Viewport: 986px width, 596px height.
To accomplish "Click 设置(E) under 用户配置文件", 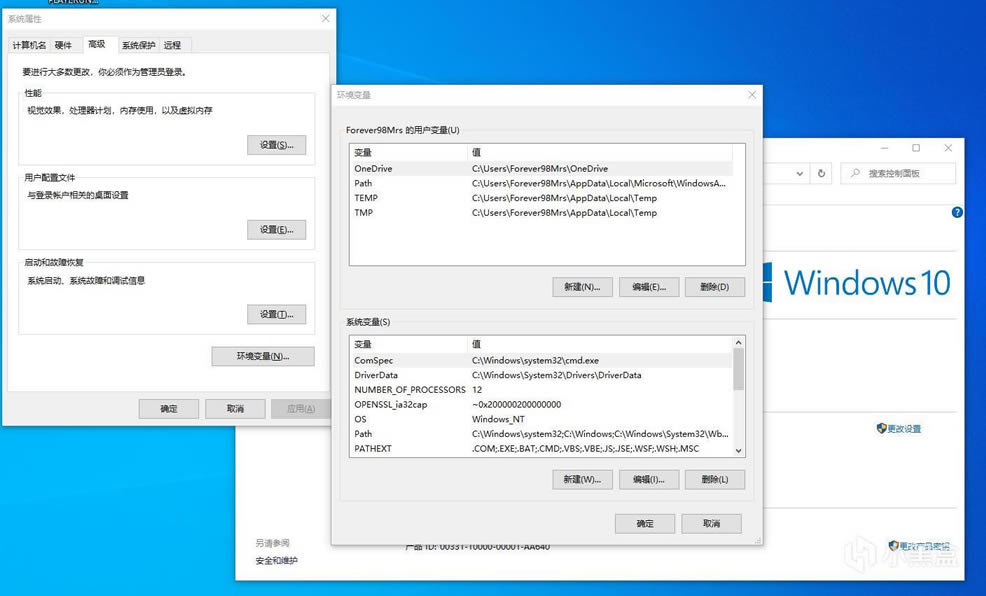I will pos(277,229).
